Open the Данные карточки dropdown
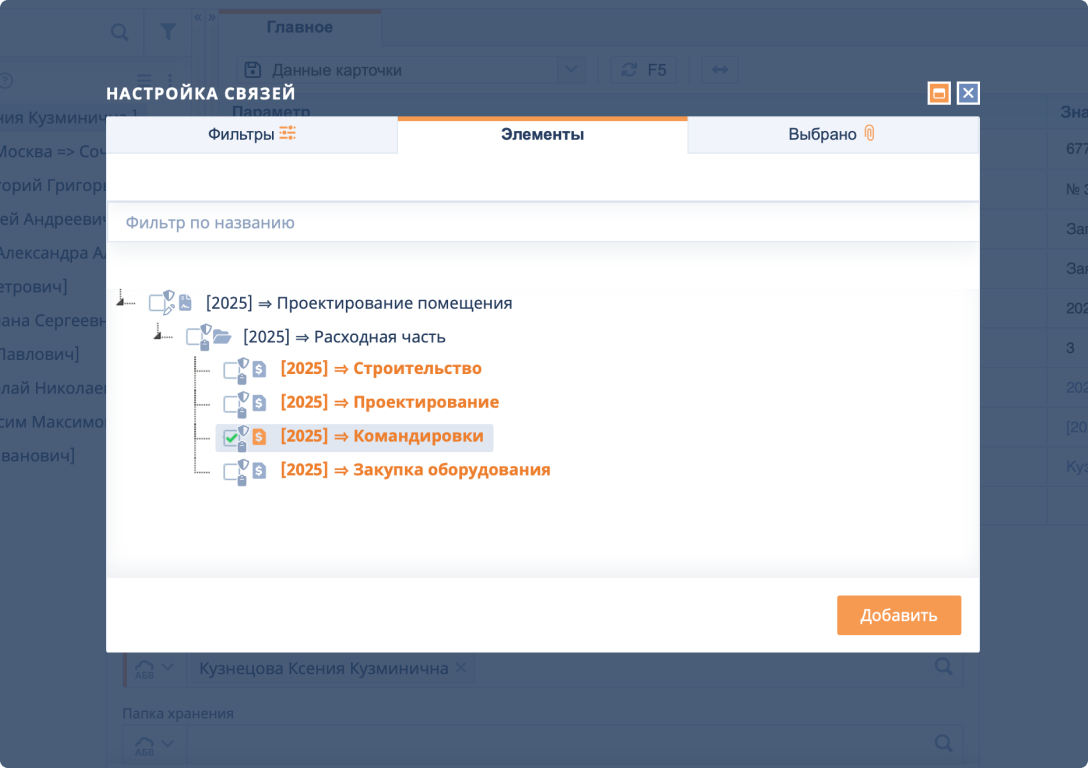Image resolution: width=1088 pixels, height=768 pixels. pyautogui.click(x=570, y=70)
